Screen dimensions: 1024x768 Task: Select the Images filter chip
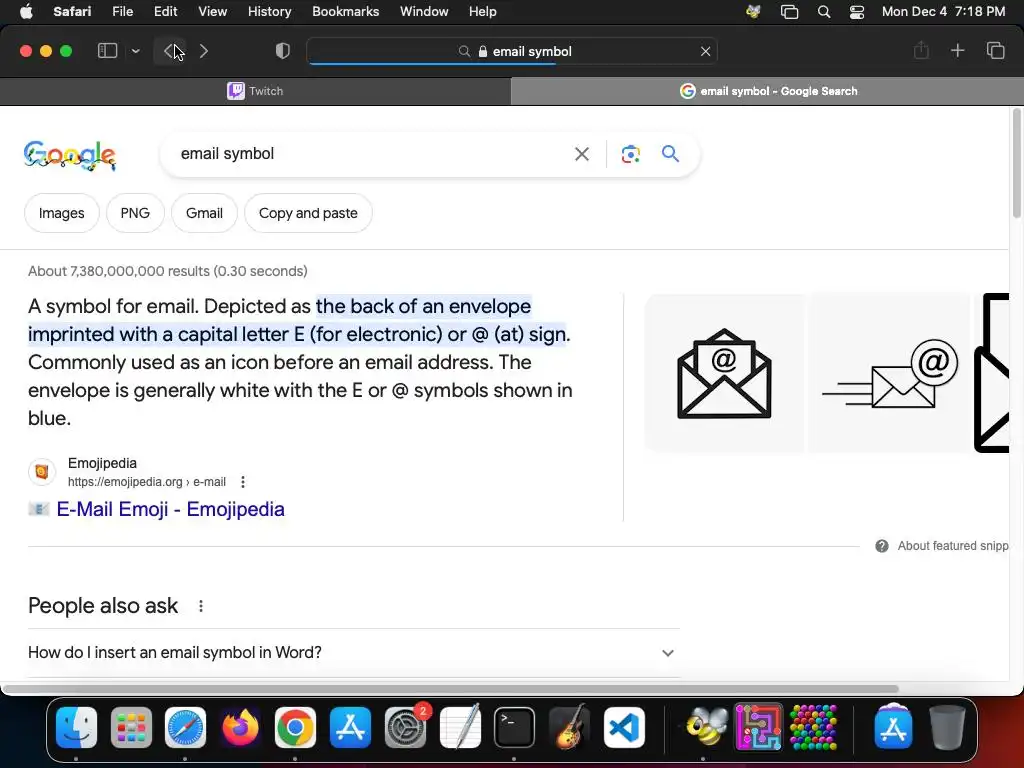click(61, 213)
